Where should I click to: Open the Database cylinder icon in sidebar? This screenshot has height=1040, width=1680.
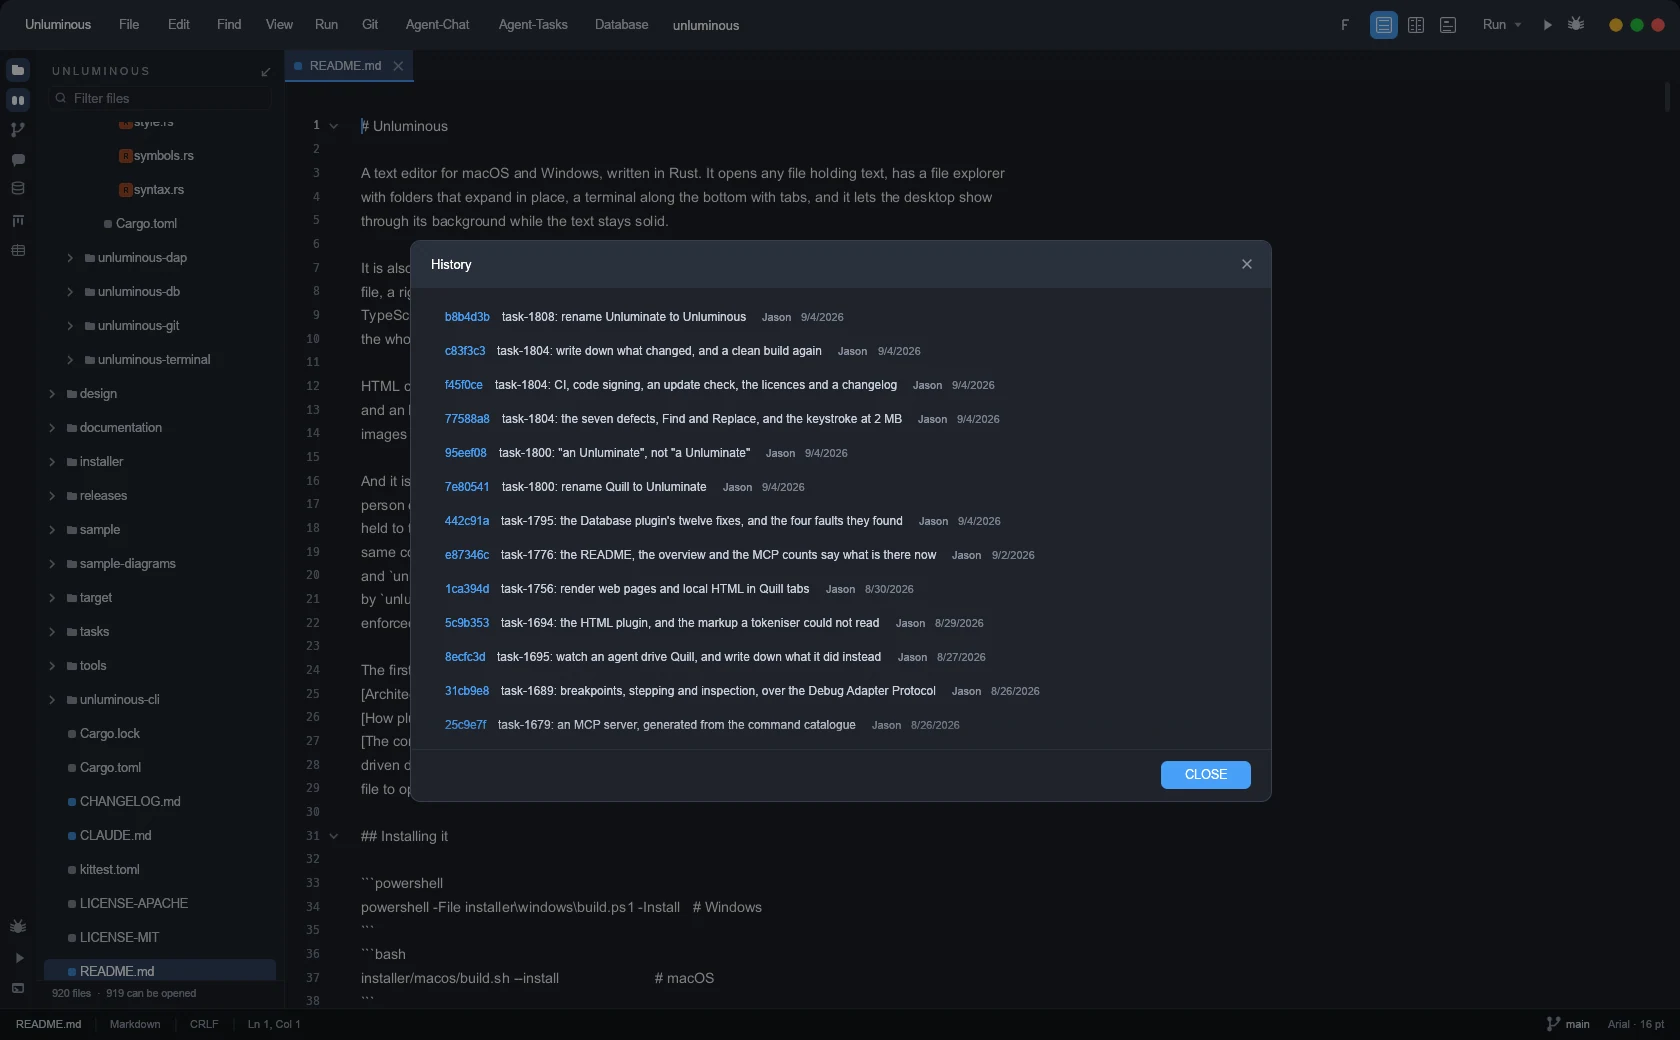18,188
